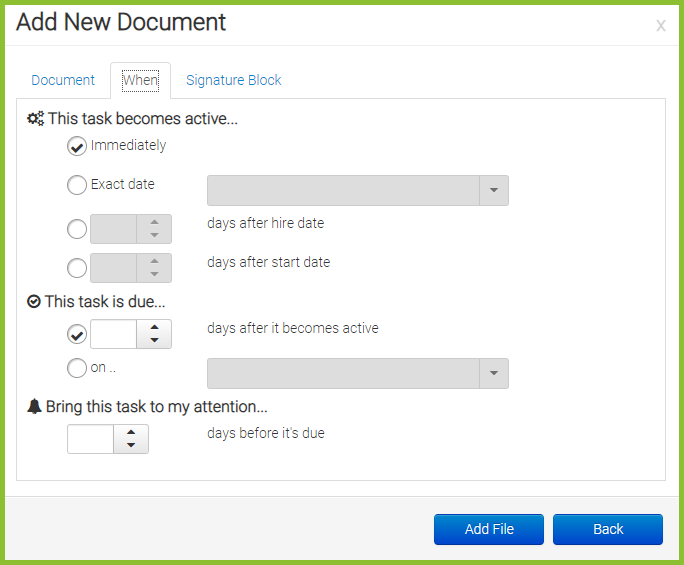Increase days after it becomes active value

point(154,327)
